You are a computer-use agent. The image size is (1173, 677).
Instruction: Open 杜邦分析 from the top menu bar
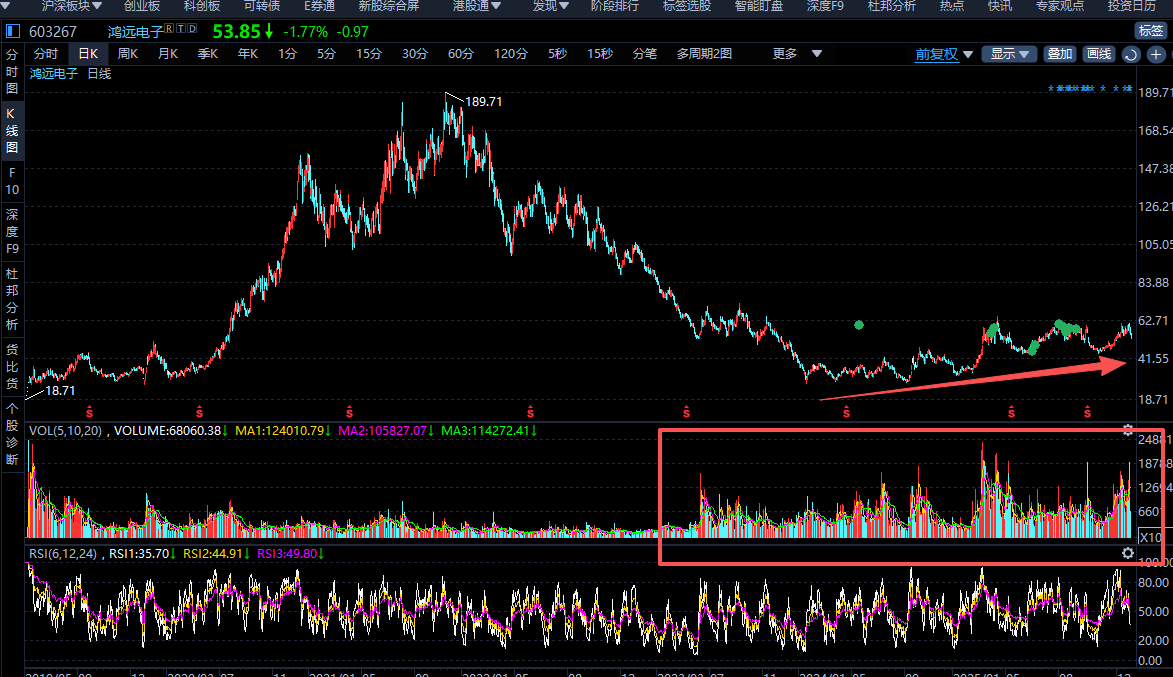click(892, 6)
